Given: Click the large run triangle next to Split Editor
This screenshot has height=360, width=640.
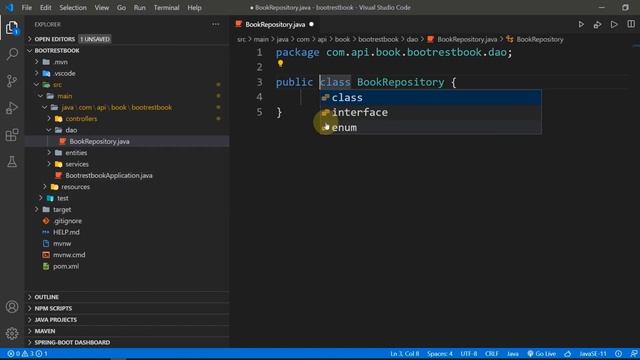Looking at the screenshot, I should tap(614, 24).
